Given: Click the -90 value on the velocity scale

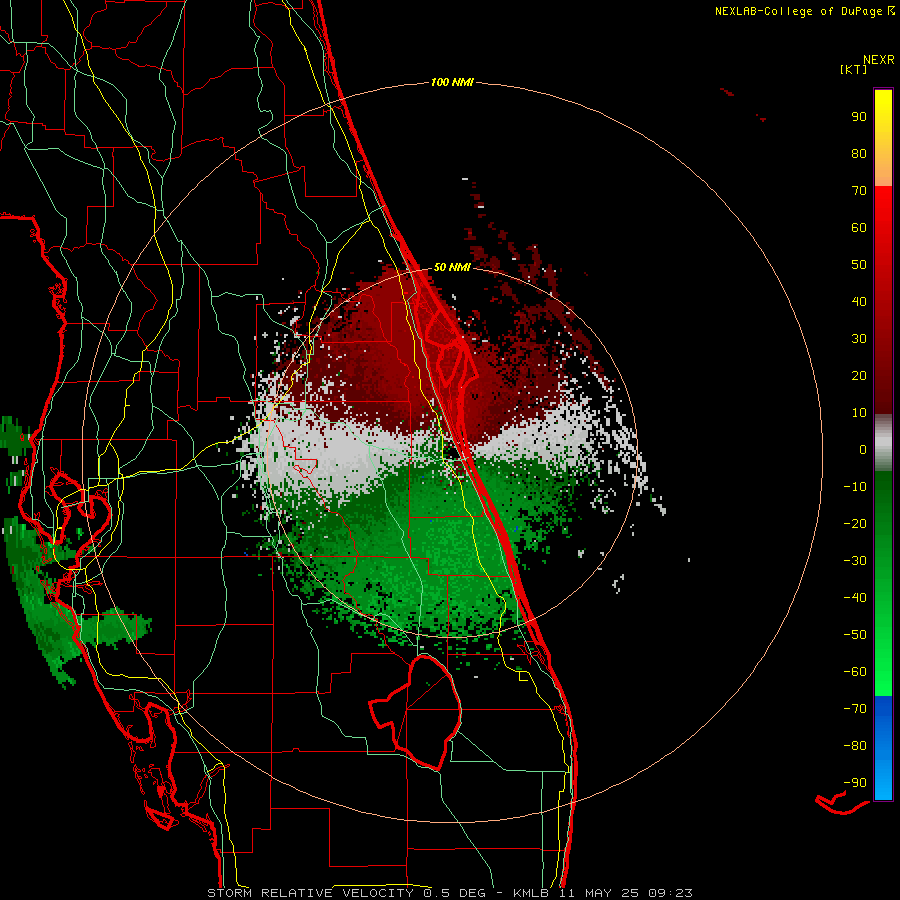Looking at the screenshot, I should point(855,783).
